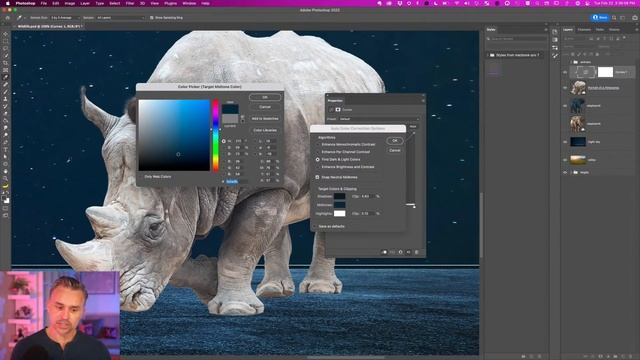Screen dimensions: 640x360
Task: Click the Share button
Action: tap(600, 18)
